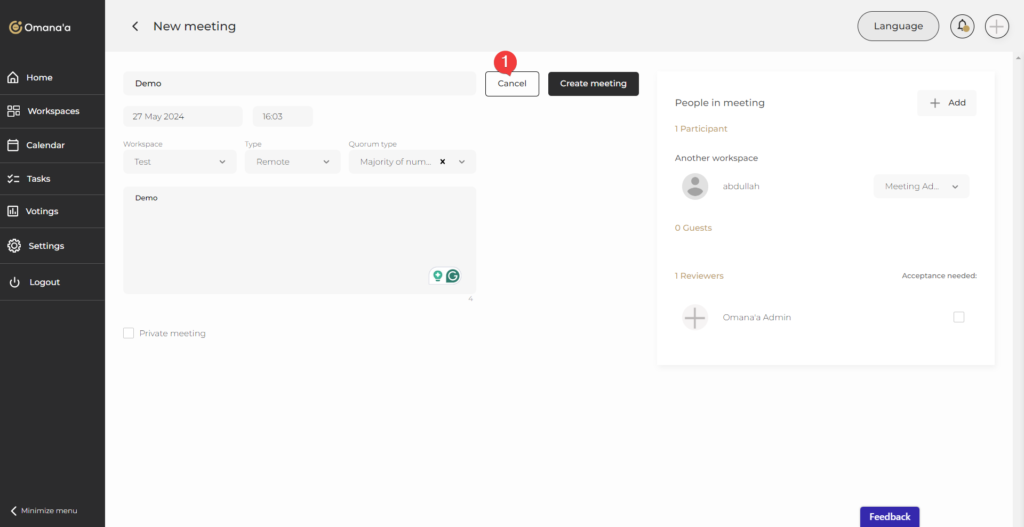The image size is (1024, 527).
Task: Click the Grammarly icon in description box
Action: click(453, 276)
